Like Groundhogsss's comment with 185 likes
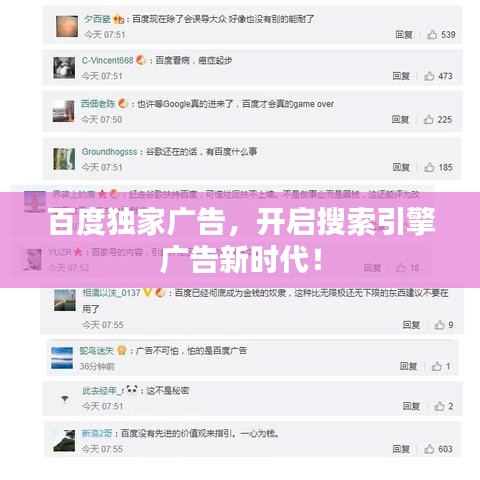 (x=429, y=167)
